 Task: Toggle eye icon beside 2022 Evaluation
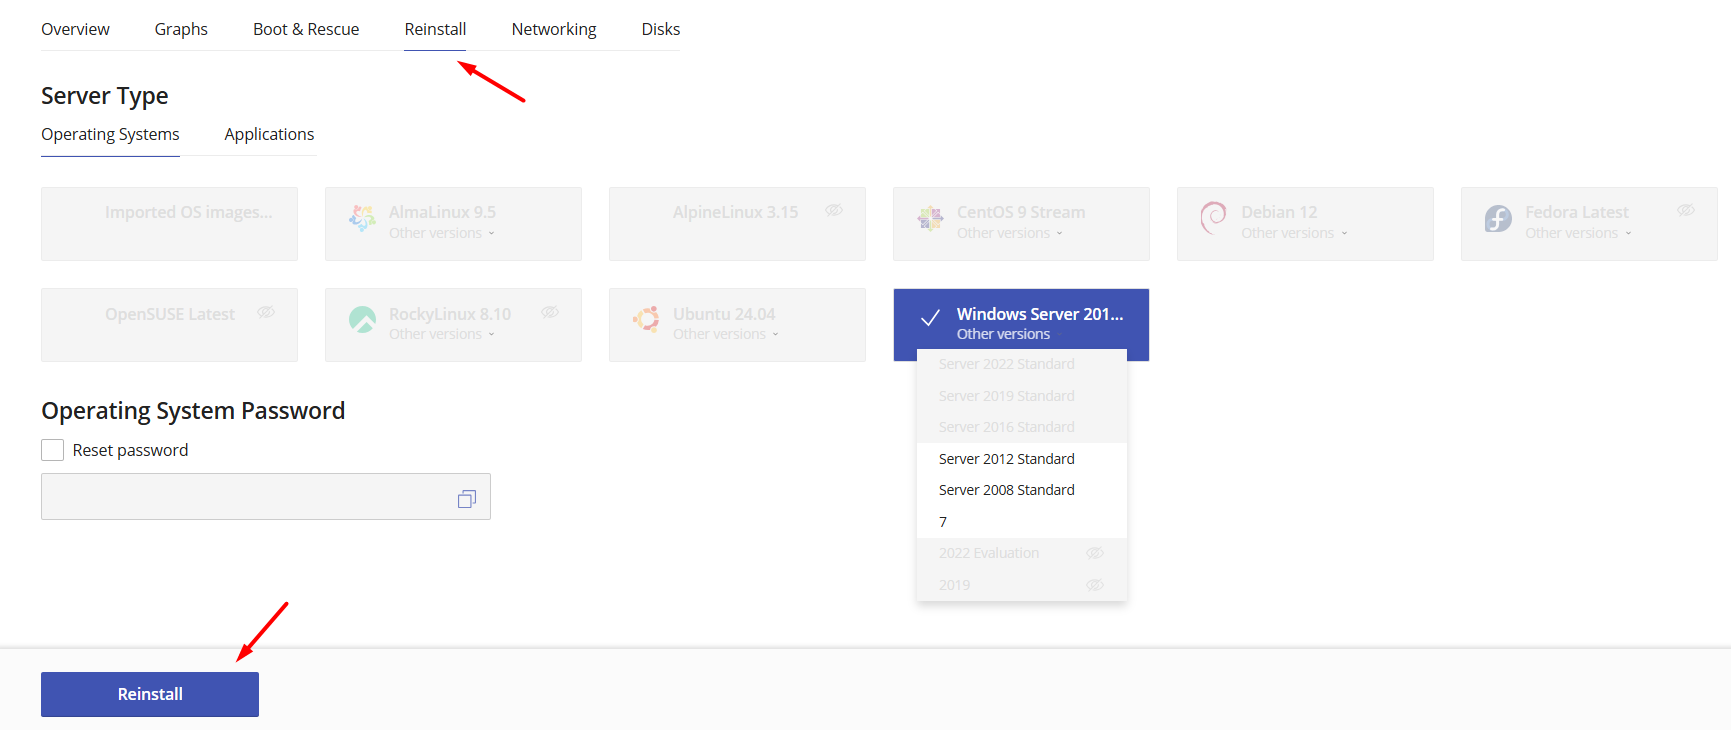pos(1095,553)
